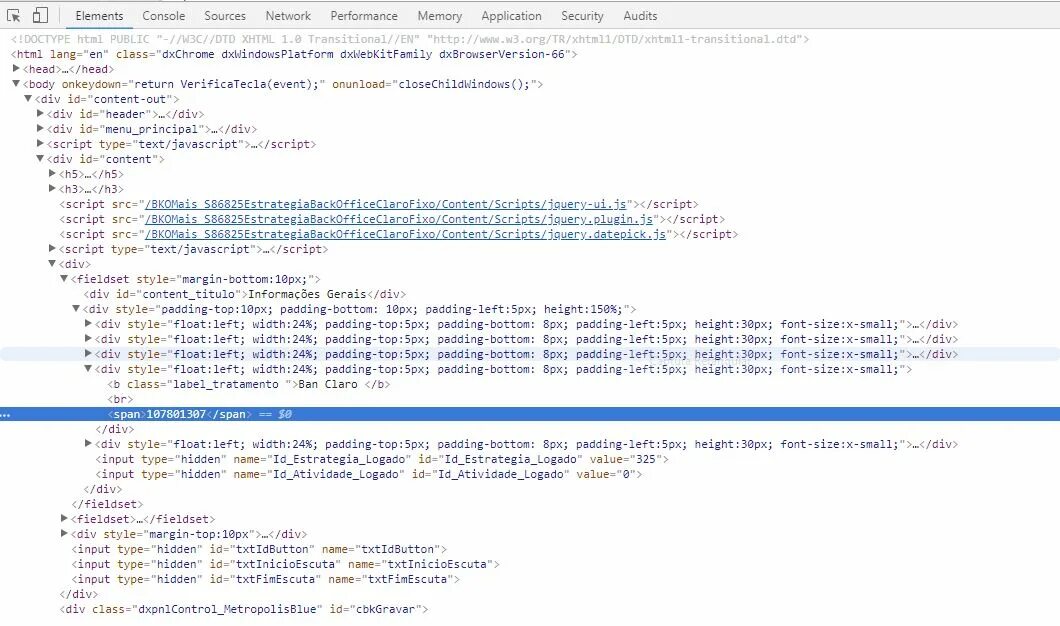Screen dimensions: 1060x626
Task: Select the Id_Estrategia_Logado hidden input row
Action: [382, 459]
